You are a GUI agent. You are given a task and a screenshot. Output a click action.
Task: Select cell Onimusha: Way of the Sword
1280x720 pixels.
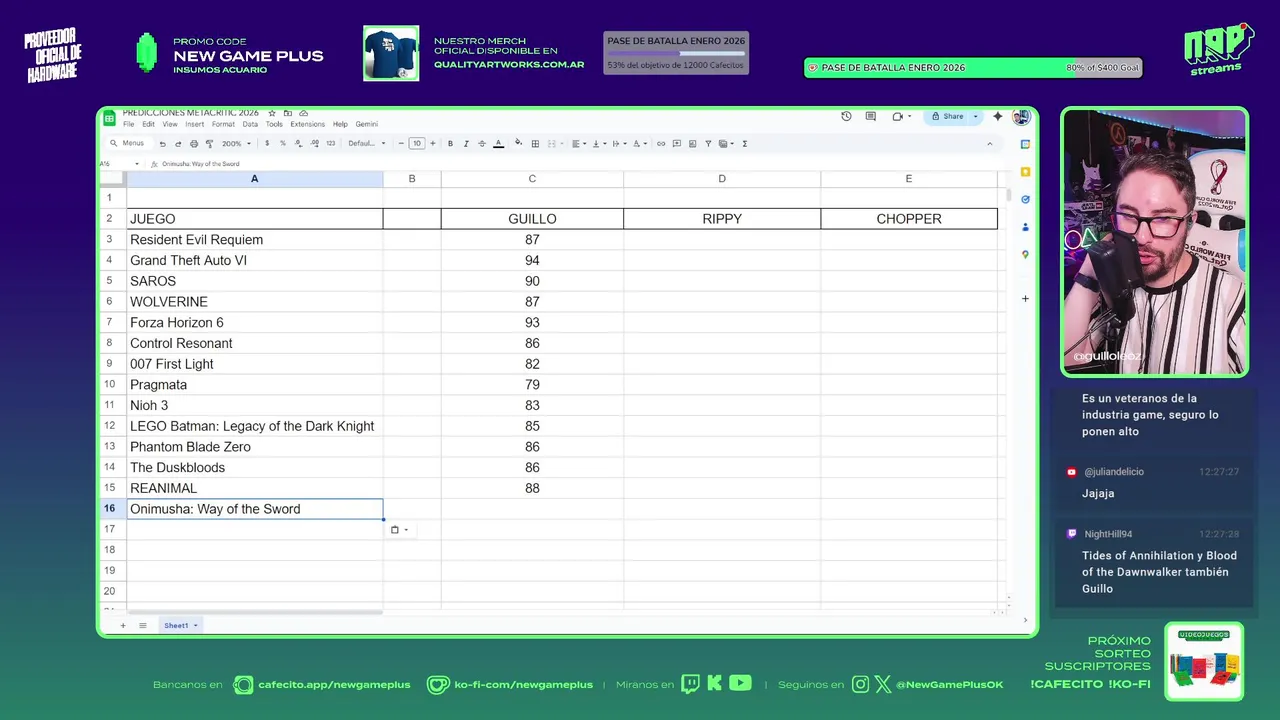(x=255, y=509)
